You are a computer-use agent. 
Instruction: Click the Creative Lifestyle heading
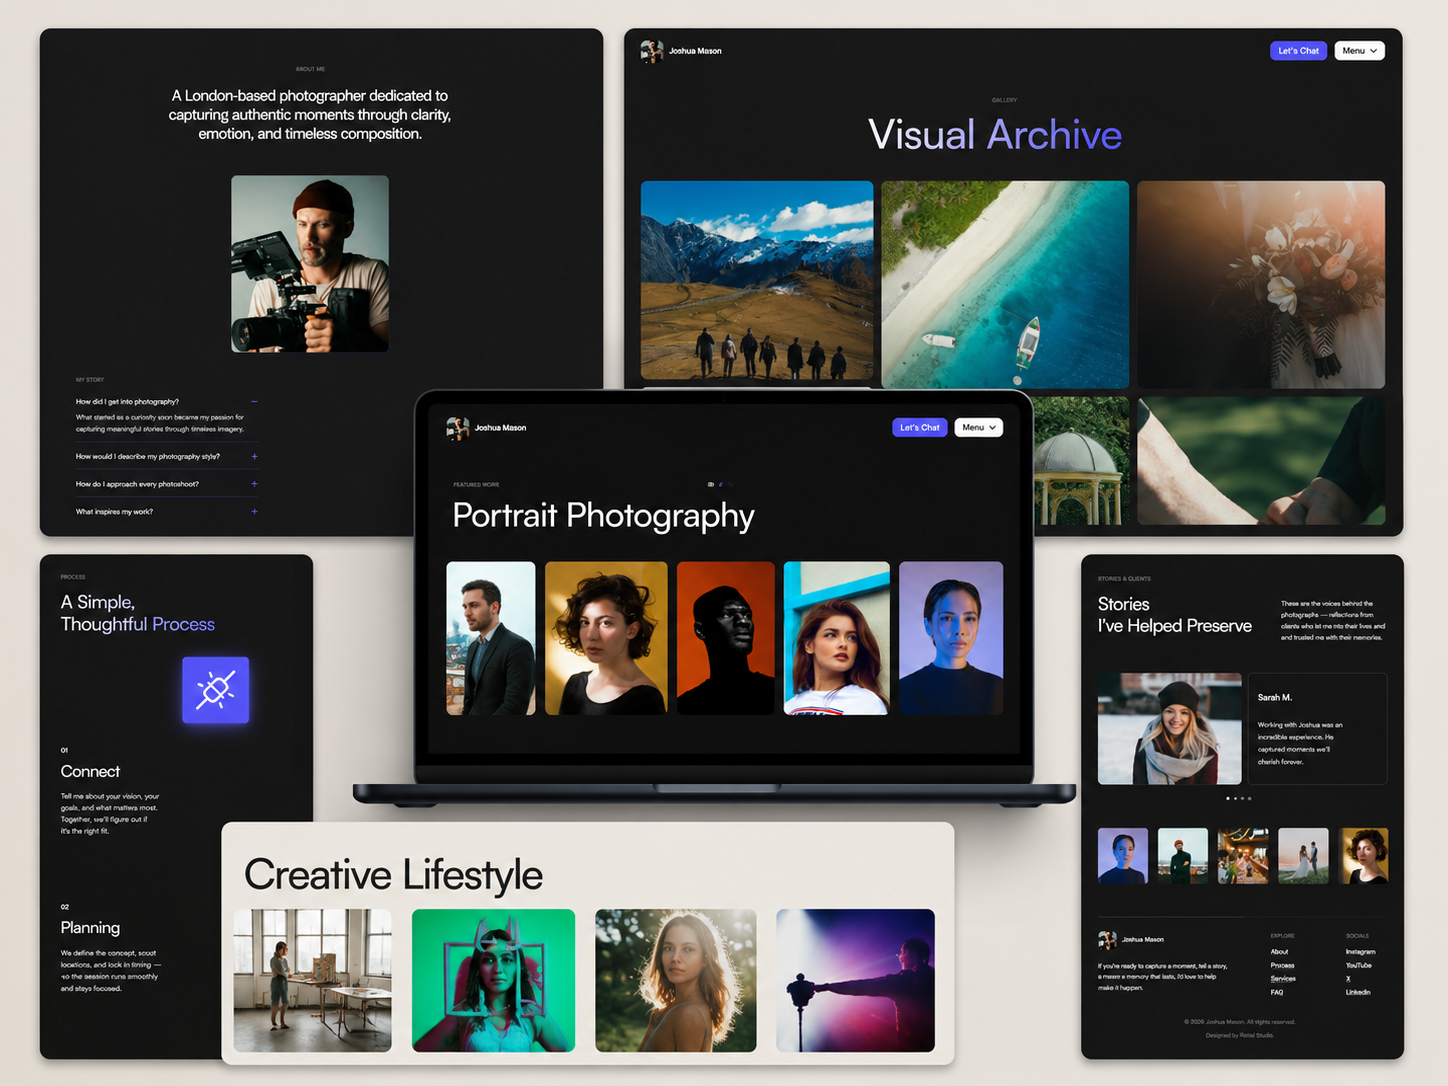click(393, 875)
